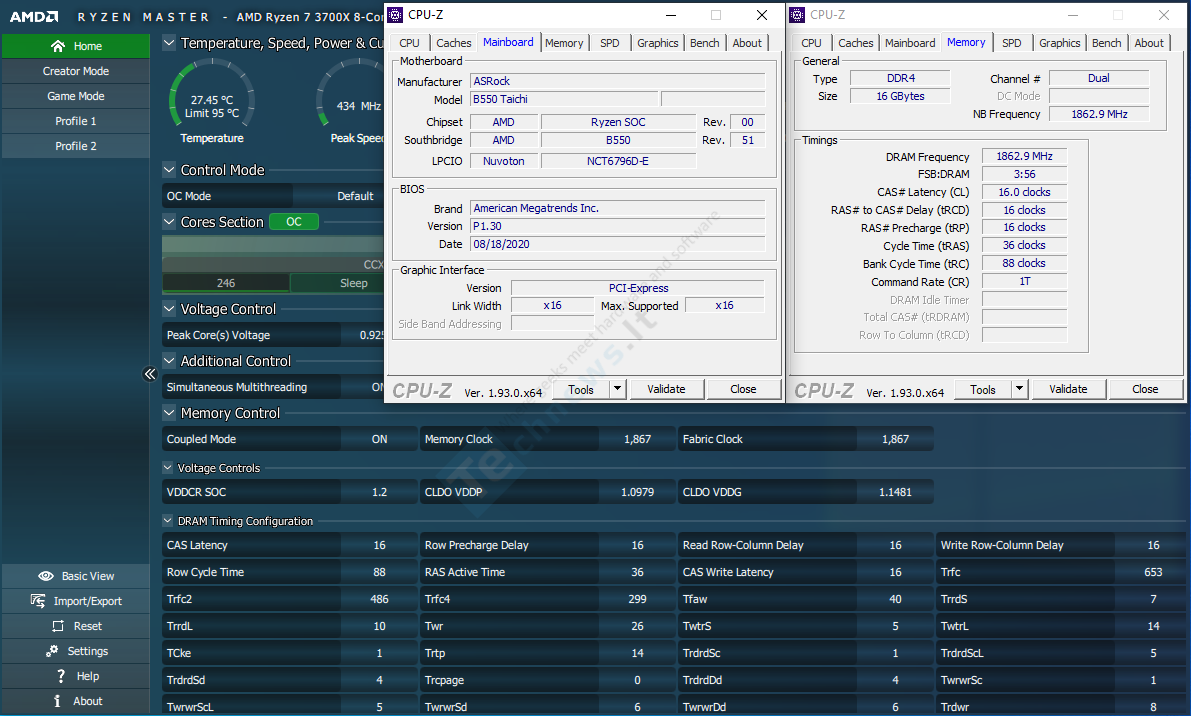Open the SPD tab in Memory window
The height and width of the screenshot is (716, 1191).
pos(1012,43)
